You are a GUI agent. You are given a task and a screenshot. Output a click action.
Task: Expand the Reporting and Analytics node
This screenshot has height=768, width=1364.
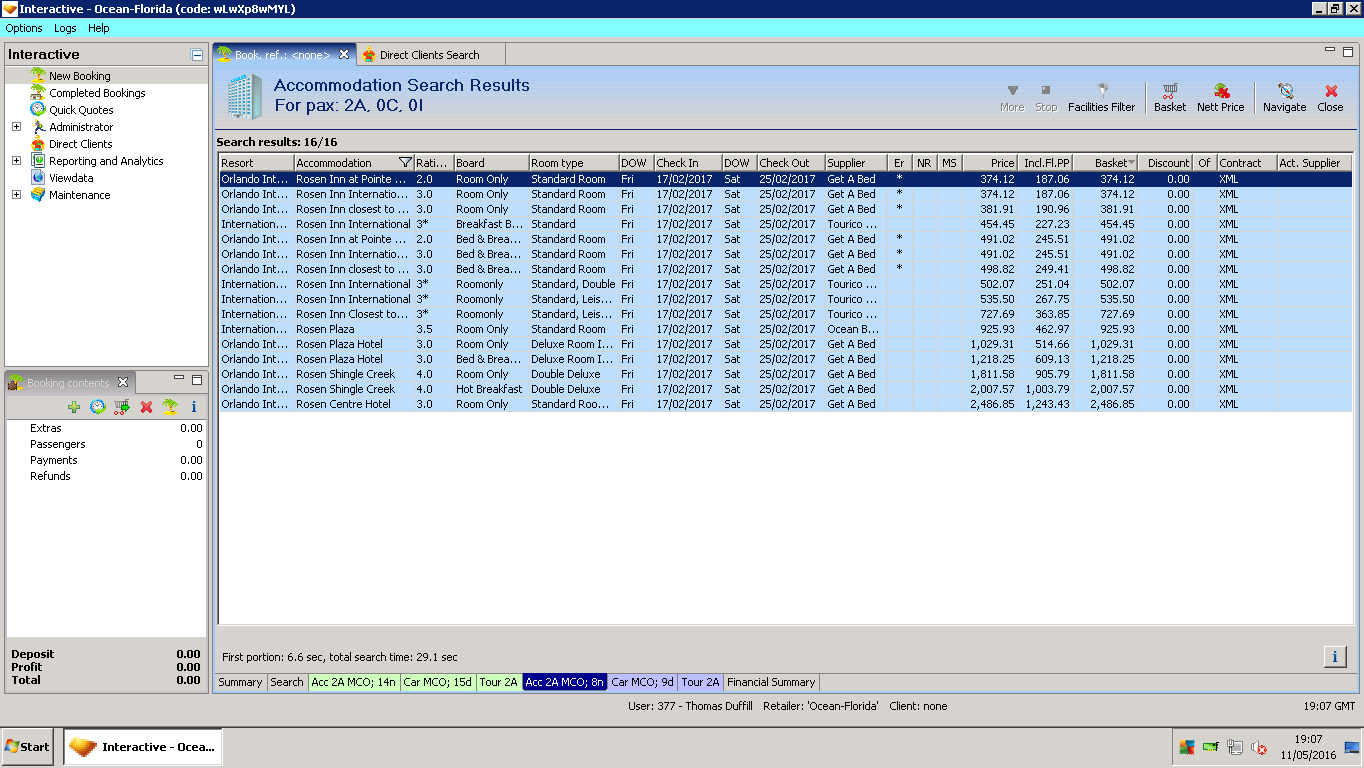[16, 161]
